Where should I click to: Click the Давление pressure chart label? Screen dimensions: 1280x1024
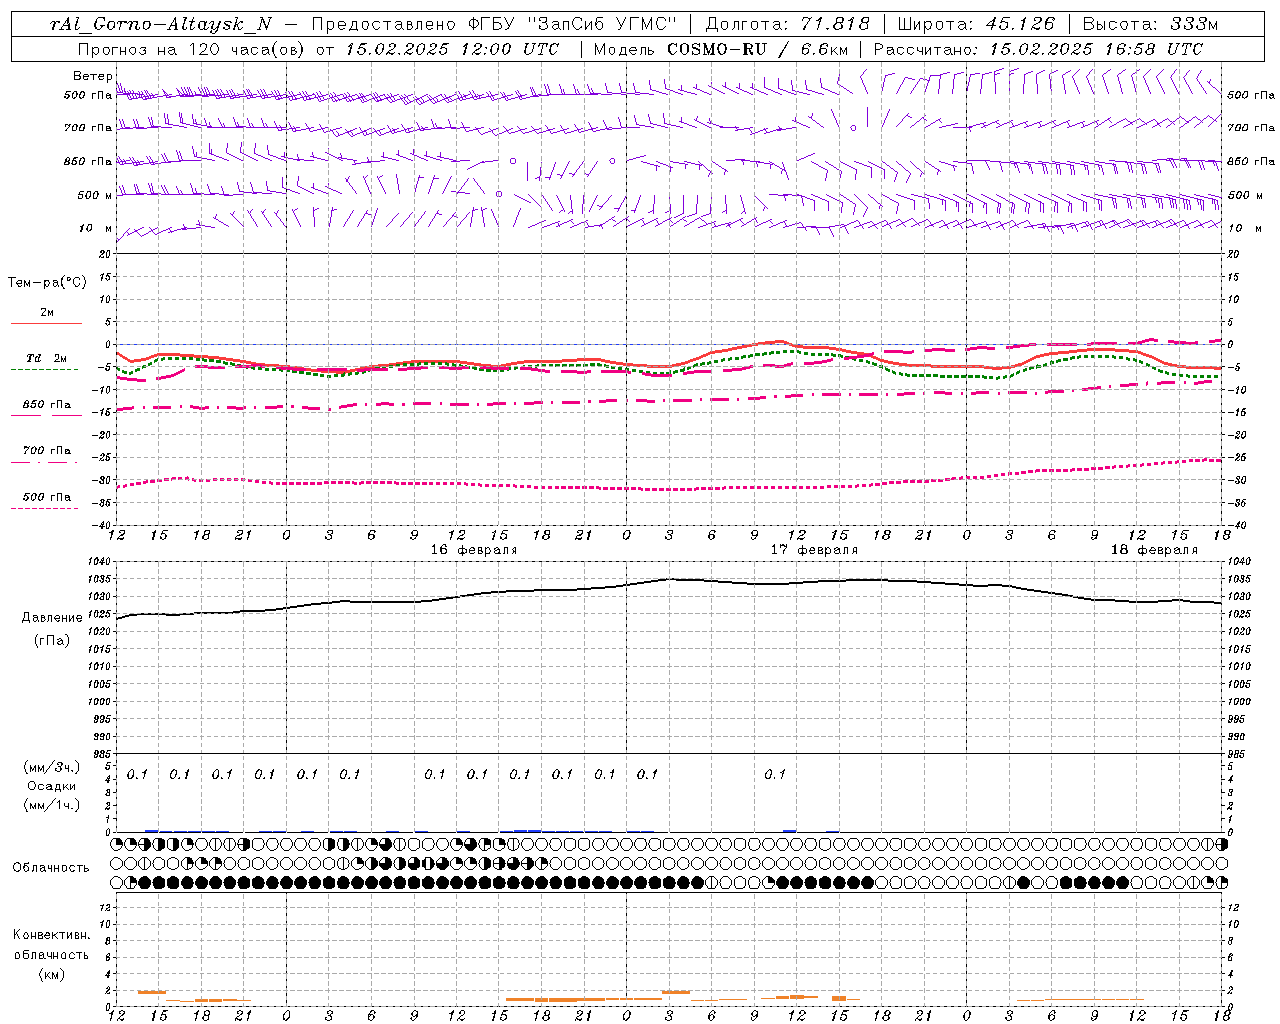point(52,618)
